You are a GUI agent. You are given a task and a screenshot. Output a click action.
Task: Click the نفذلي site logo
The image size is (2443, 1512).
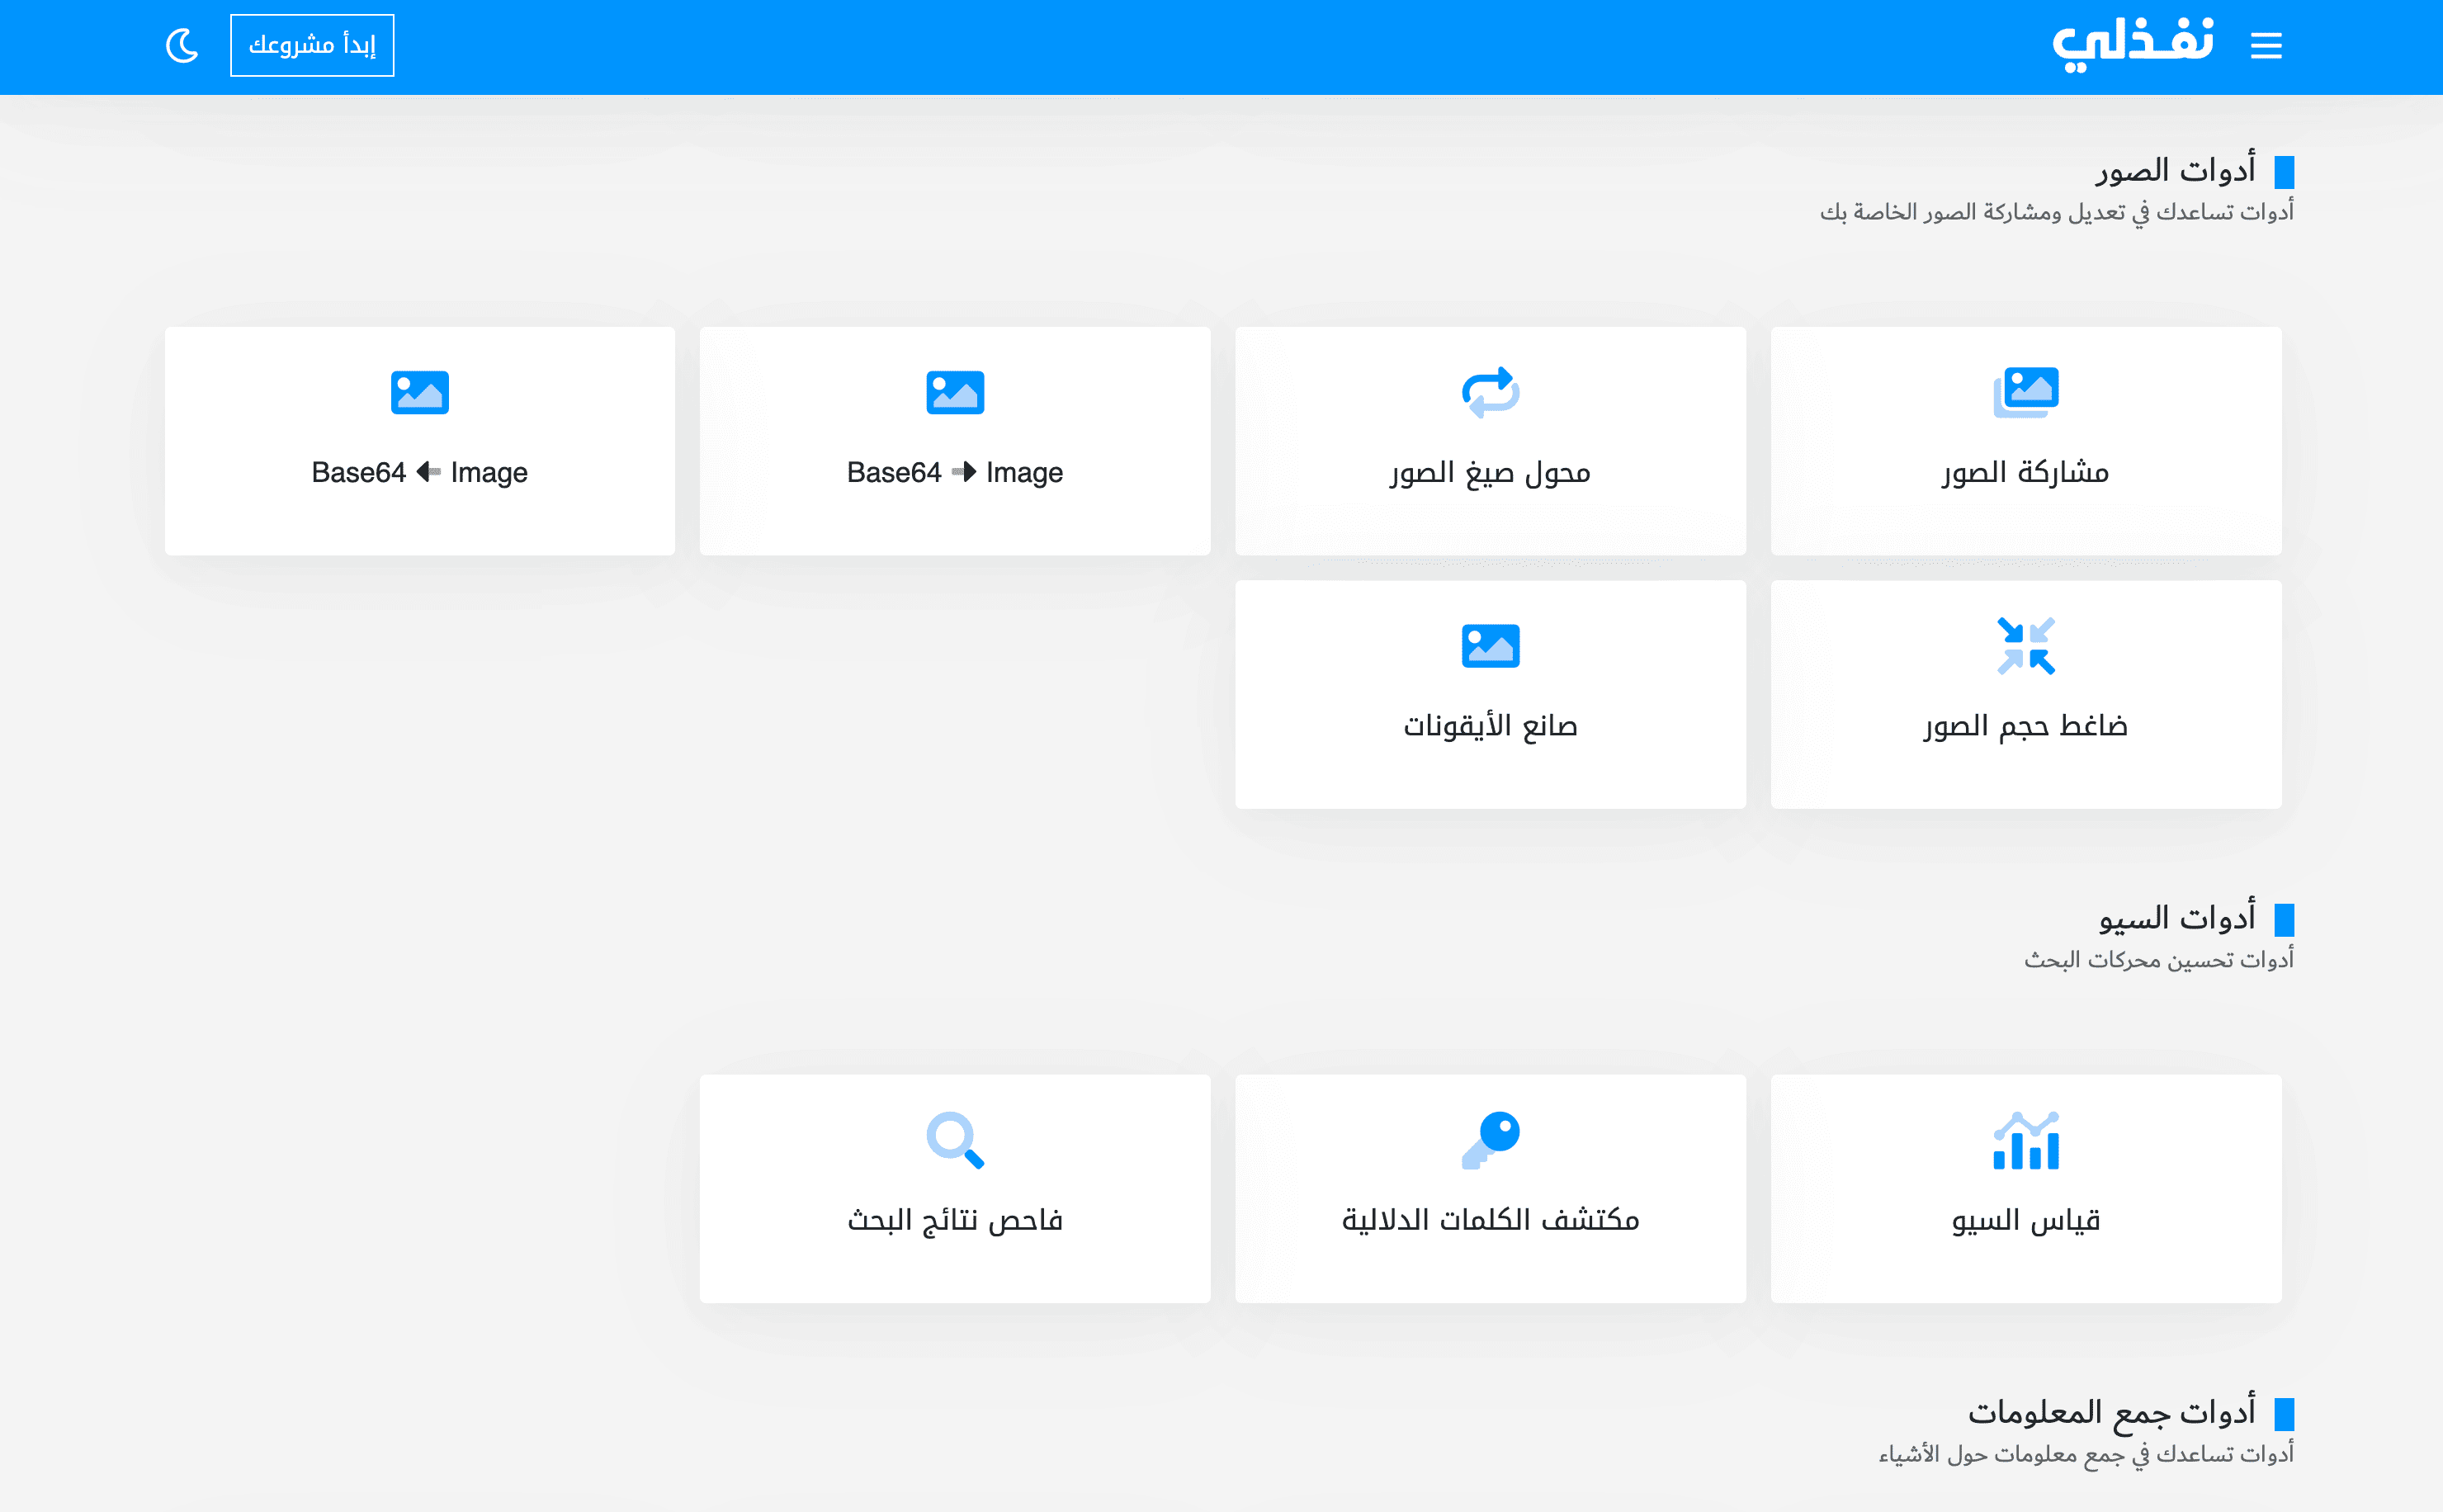[x=2133, y=45]
